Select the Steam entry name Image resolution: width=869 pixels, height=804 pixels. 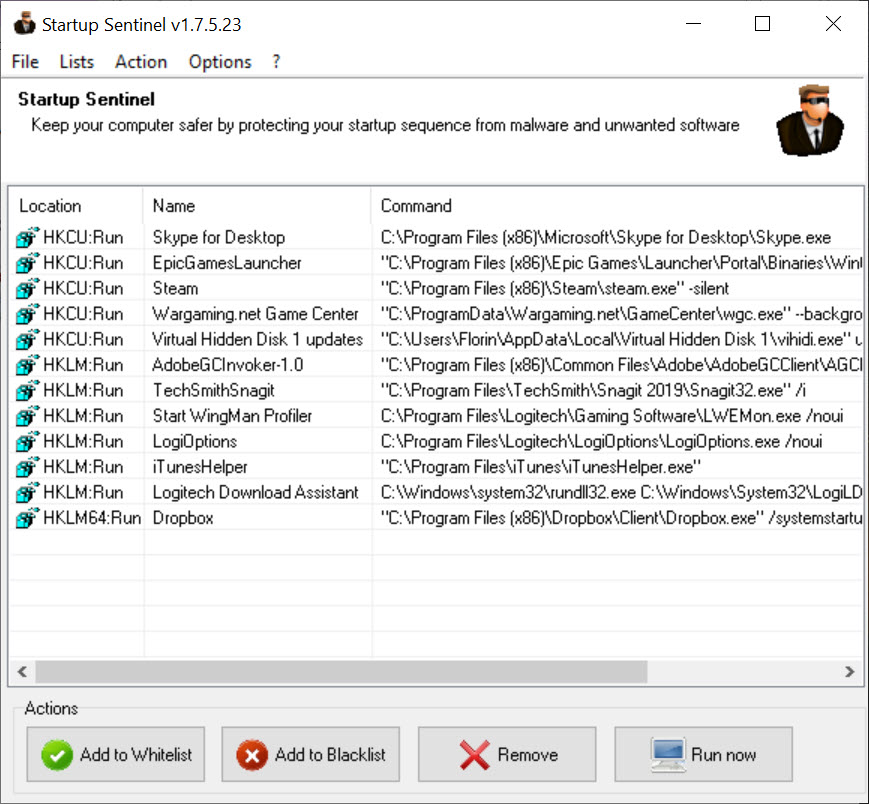(x=175, y=288)
